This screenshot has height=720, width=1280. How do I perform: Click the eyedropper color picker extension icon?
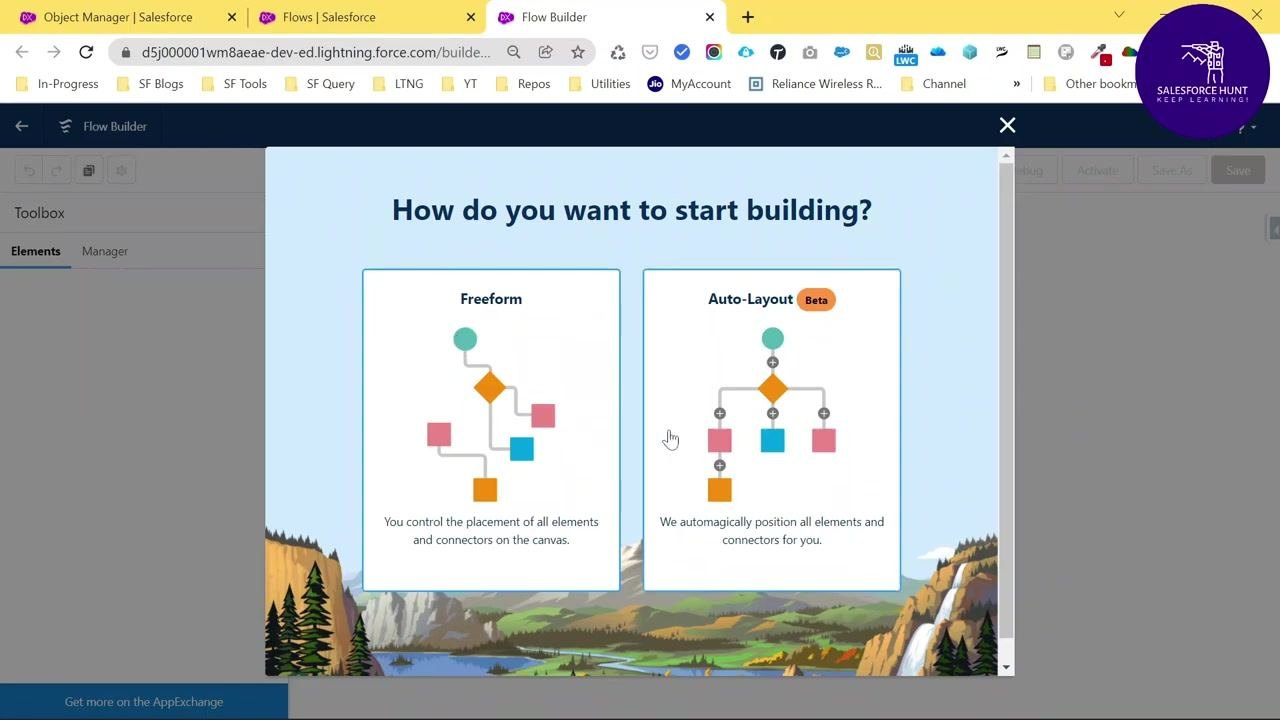coord(1099,52)
